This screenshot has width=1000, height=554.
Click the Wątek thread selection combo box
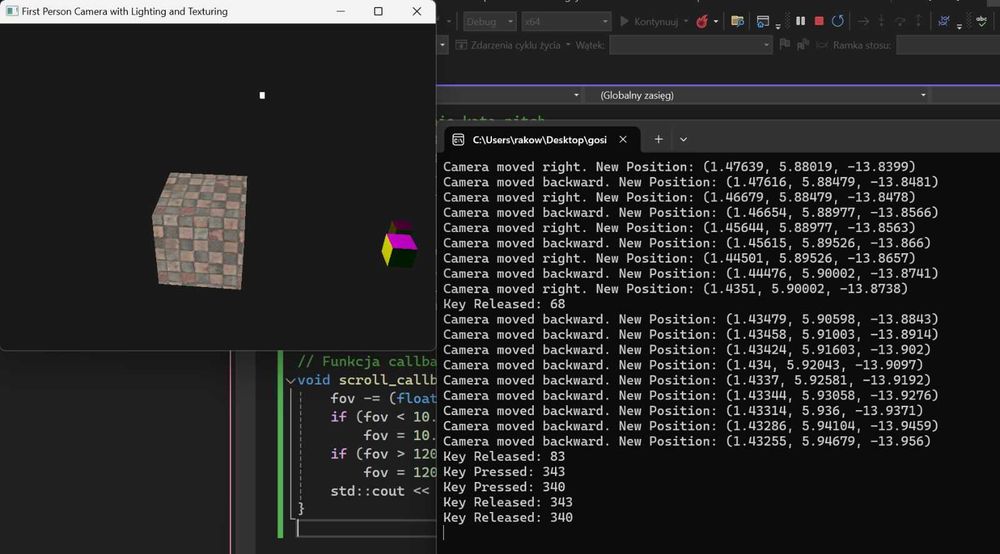click(690, 45)
